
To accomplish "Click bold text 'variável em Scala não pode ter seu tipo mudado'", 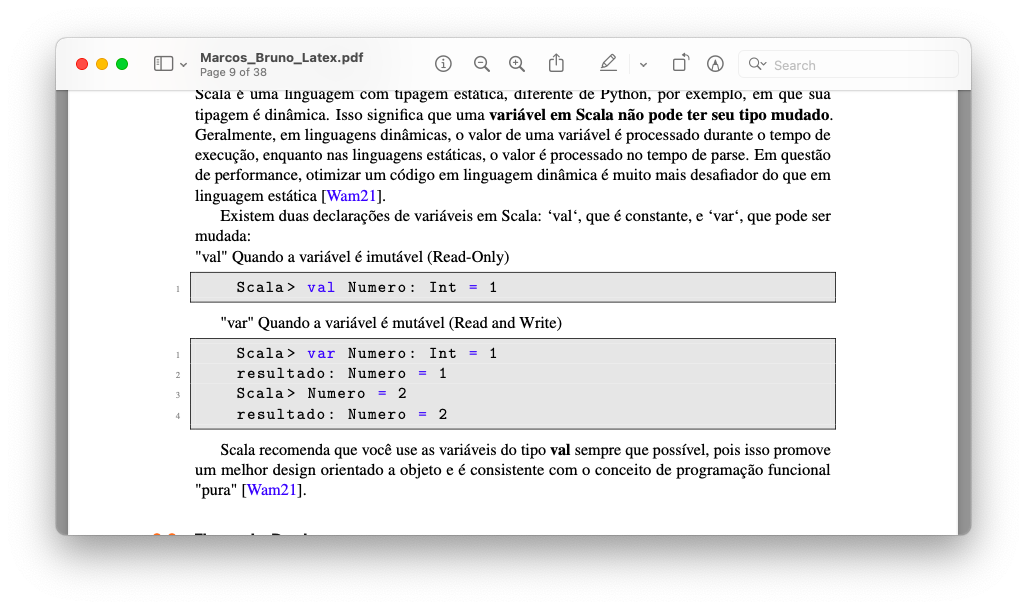I will coord(660,115).
